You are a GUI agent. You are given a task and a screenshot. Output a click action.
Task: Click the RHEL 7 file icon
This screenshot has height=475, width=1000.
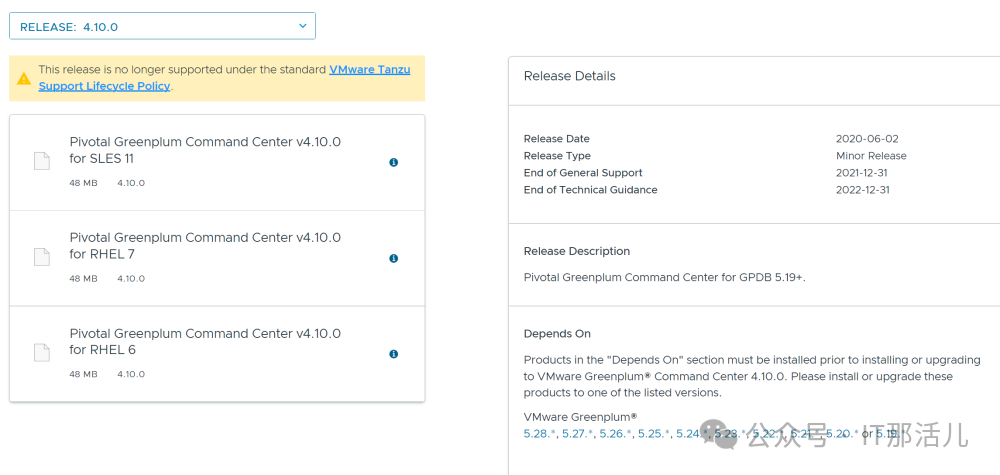[x=42, y=257]
